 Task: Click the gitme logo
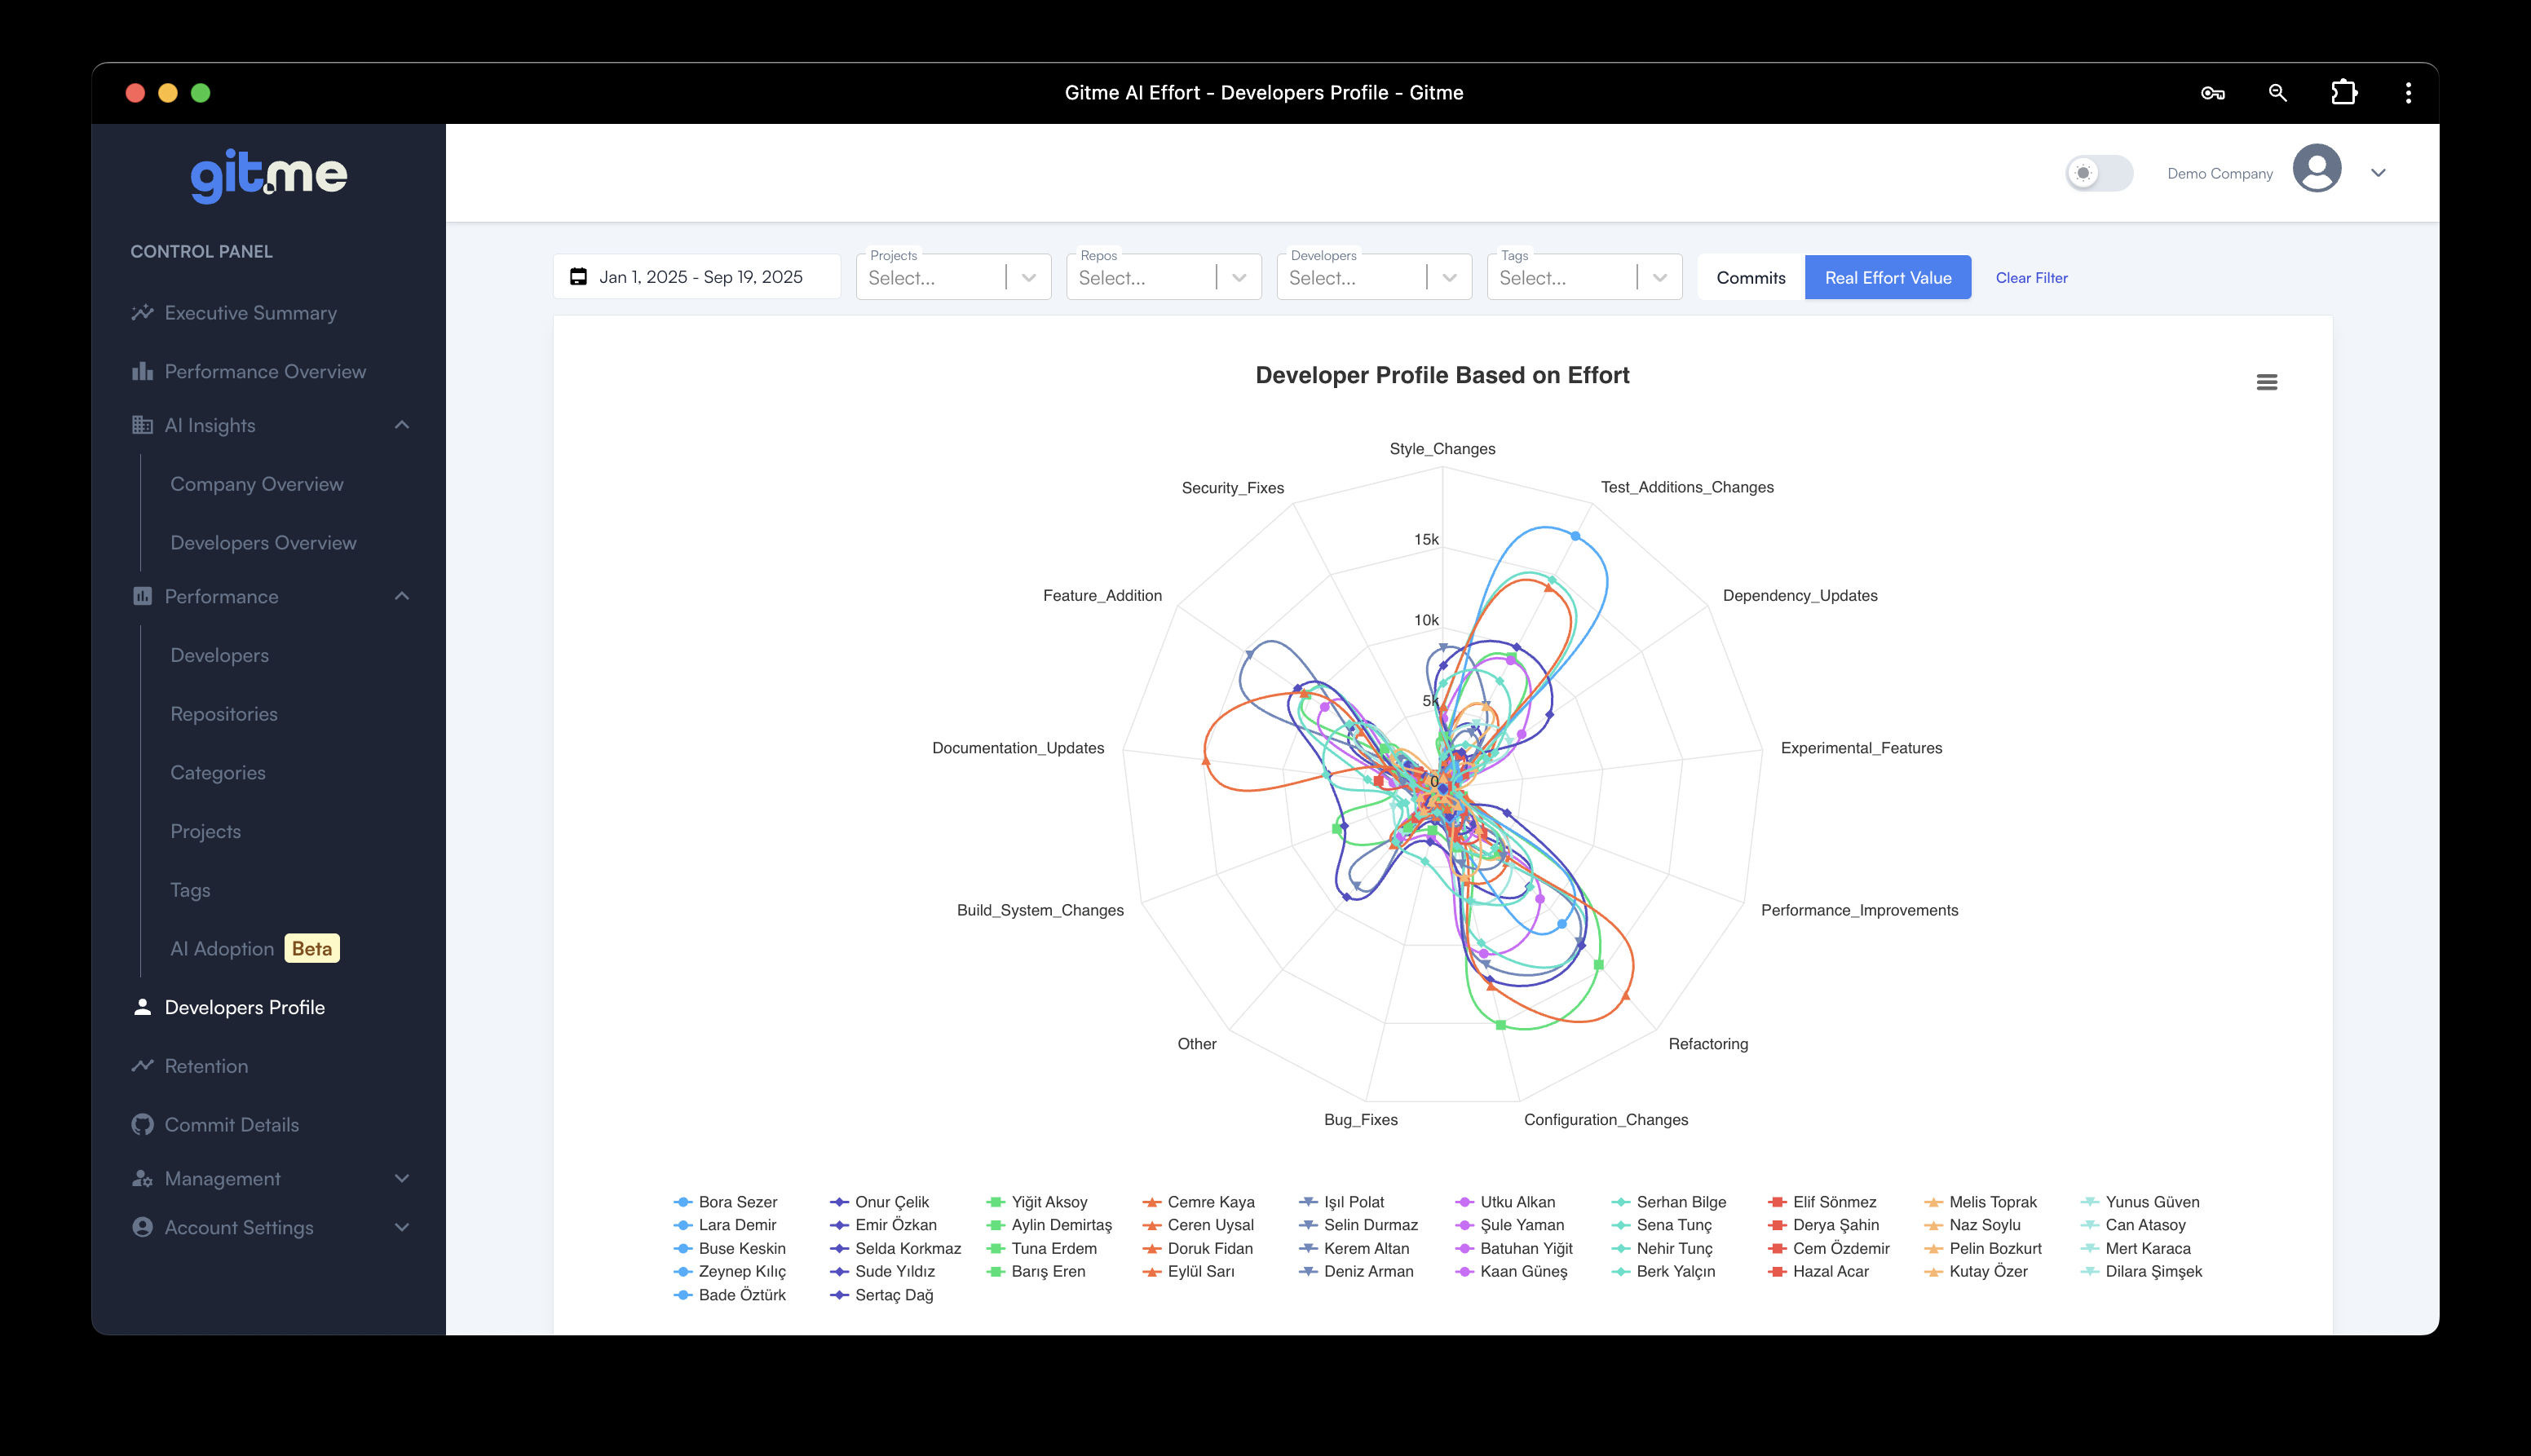coord(268,176)
